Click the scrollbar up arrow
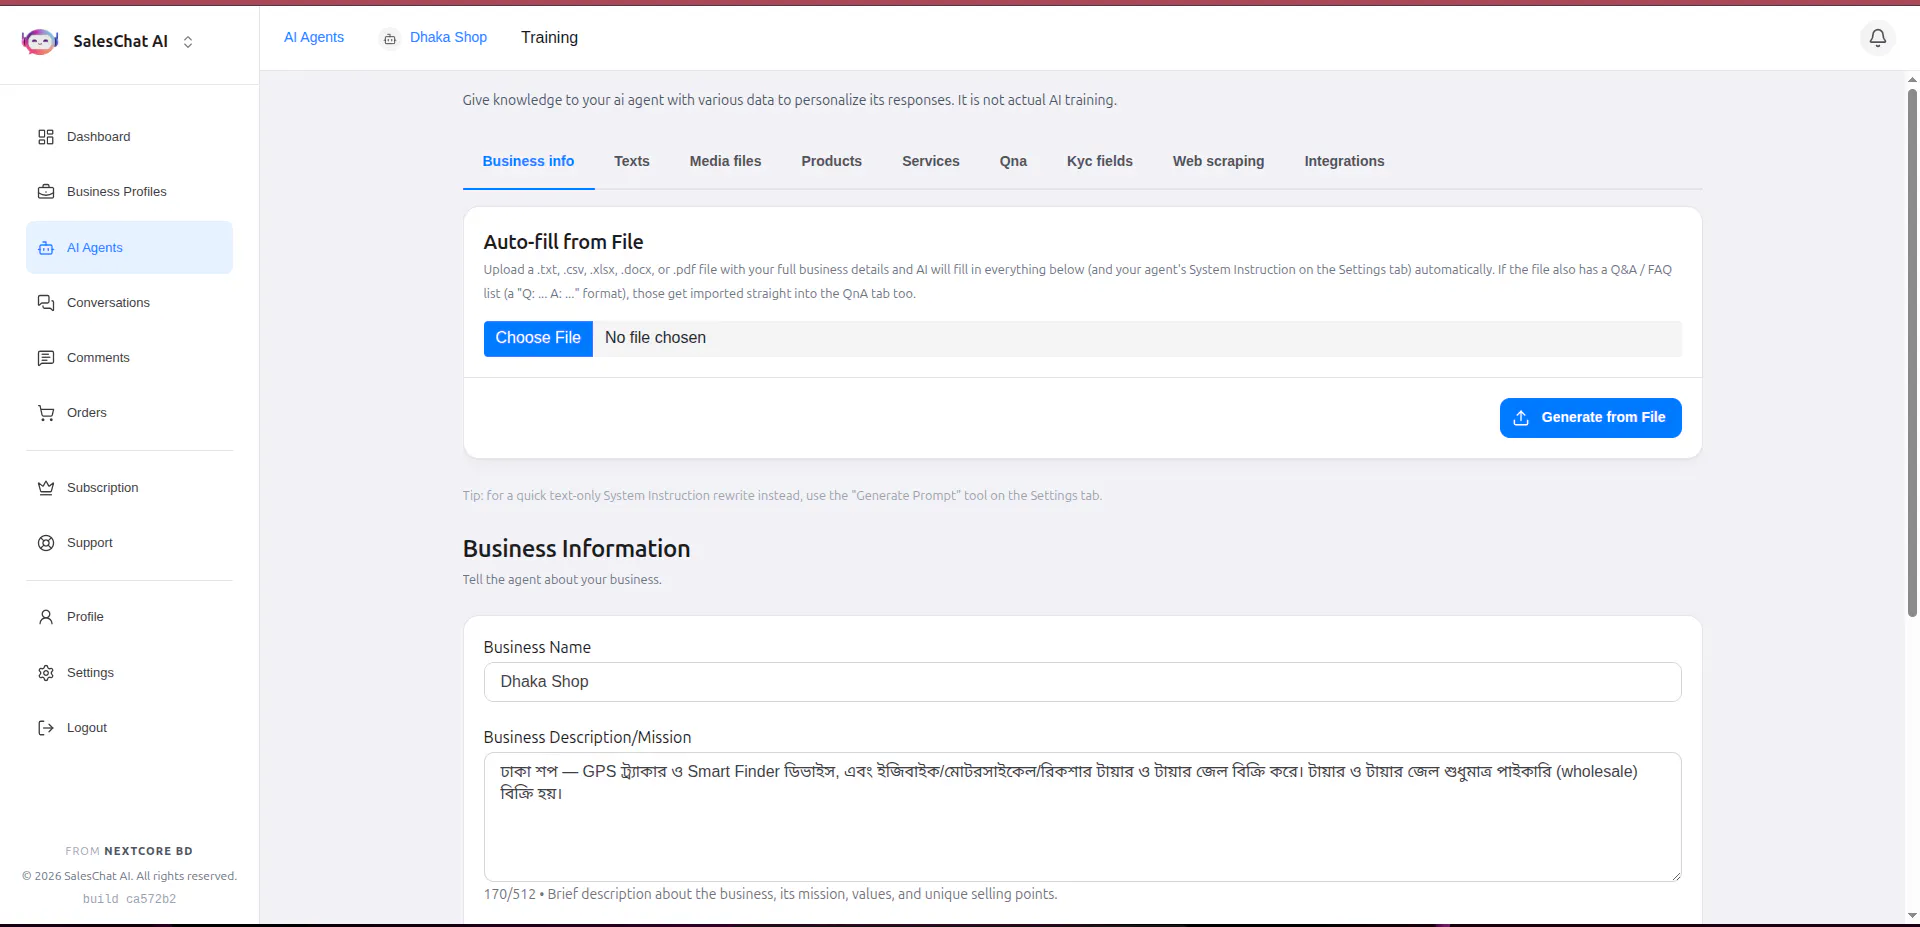Viewport: 1920px width, 927px height. click(x=1912, y=79)
